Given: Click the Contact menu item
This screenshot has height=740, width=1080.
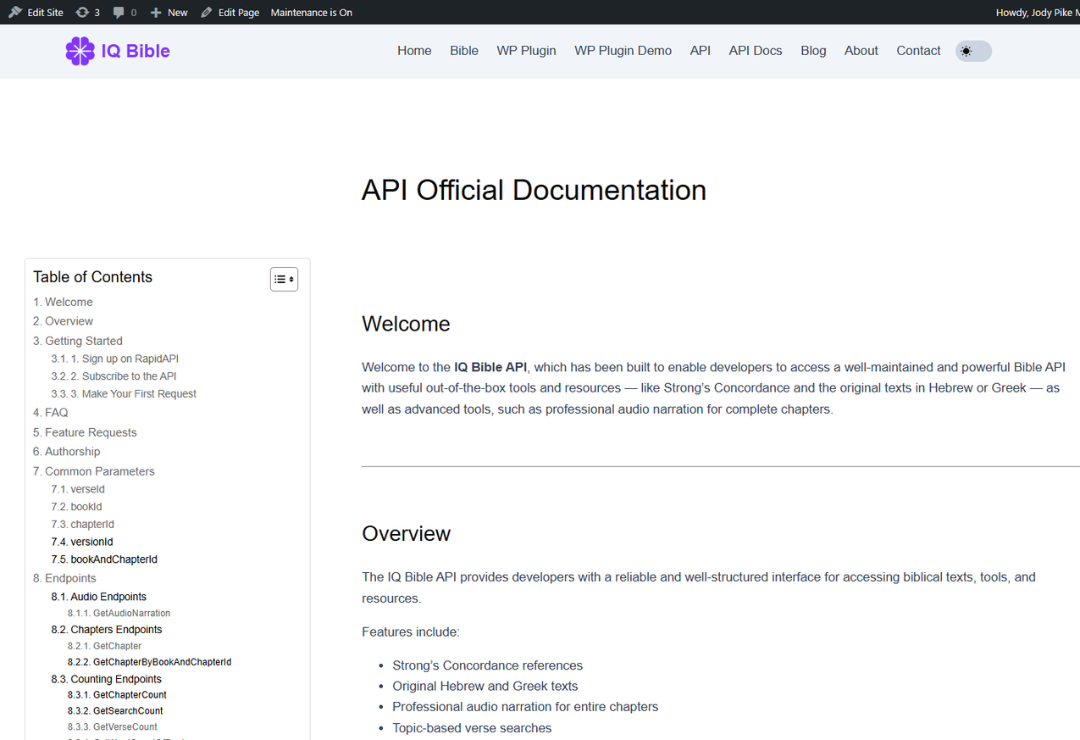Looking at the screenshot, I should click(x=918, y=51).
